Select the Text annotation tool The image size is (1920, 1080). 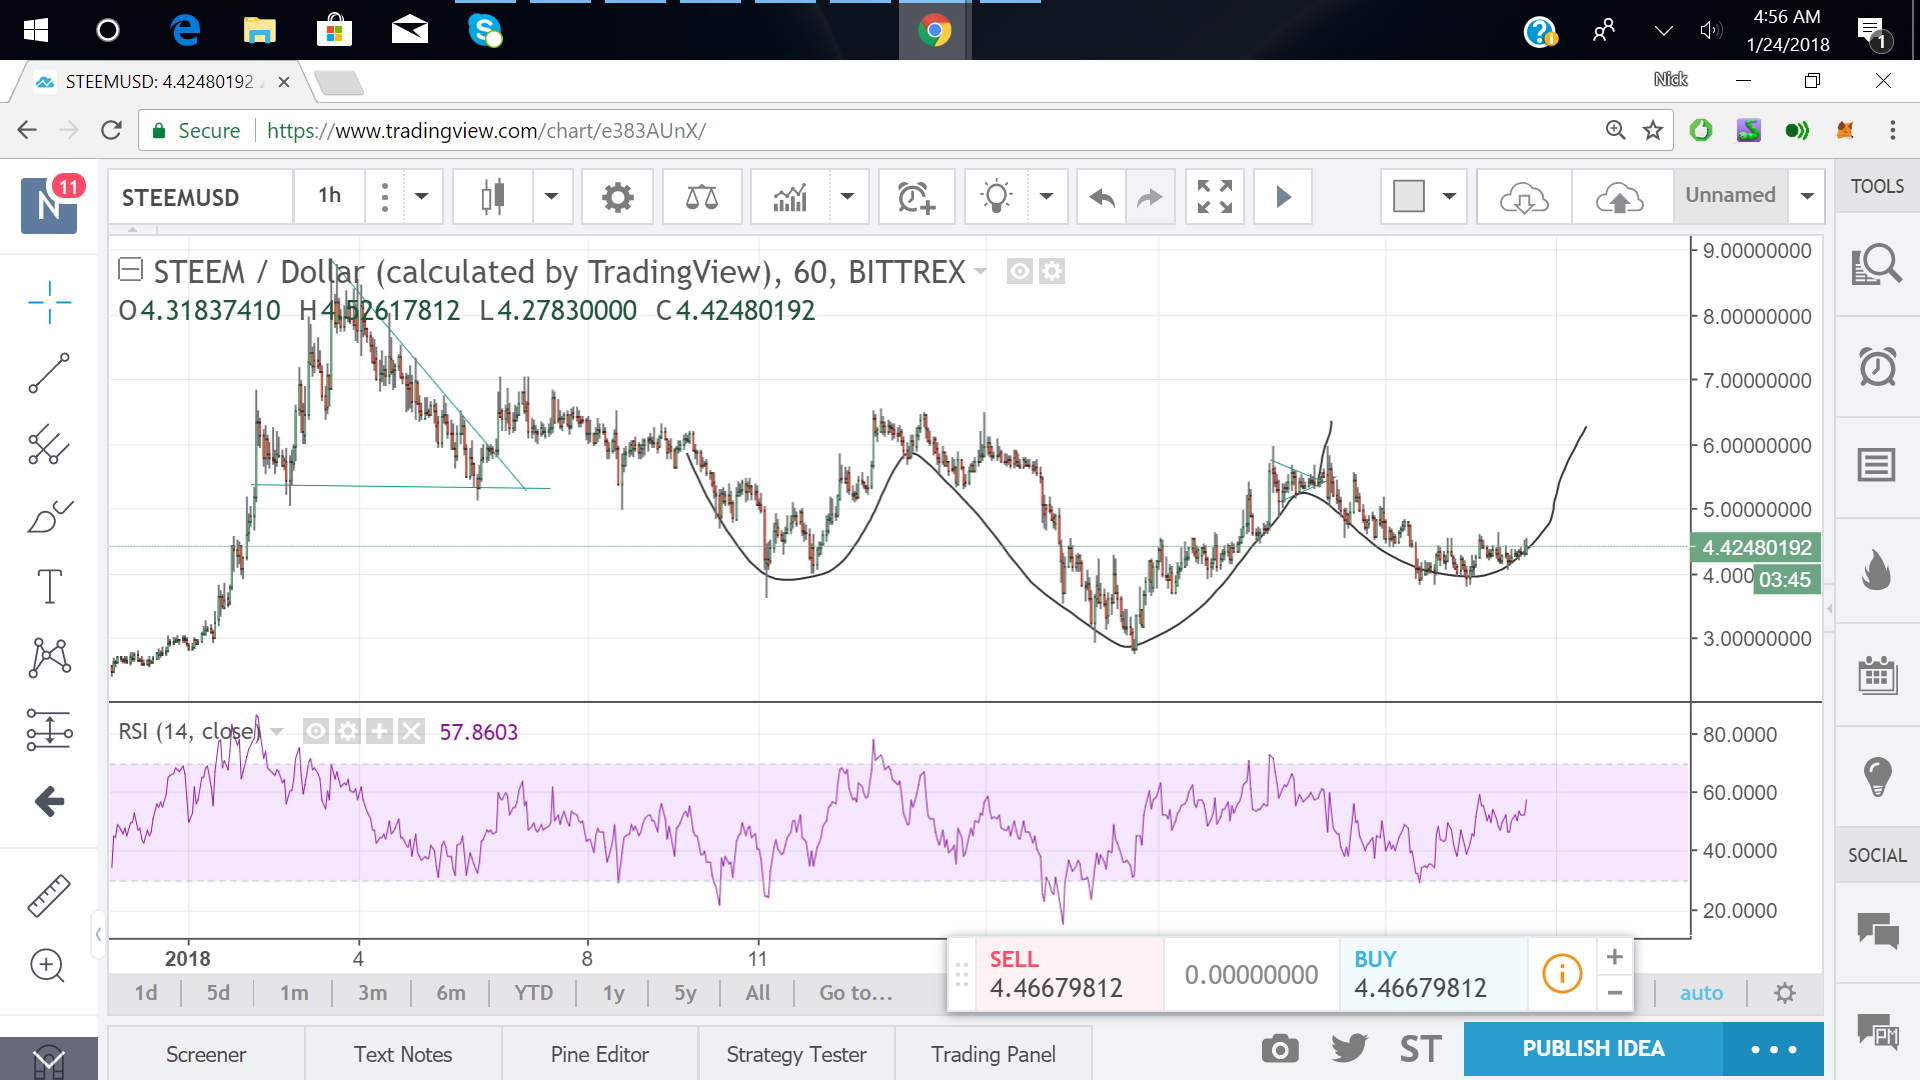[x=49, y=586]
